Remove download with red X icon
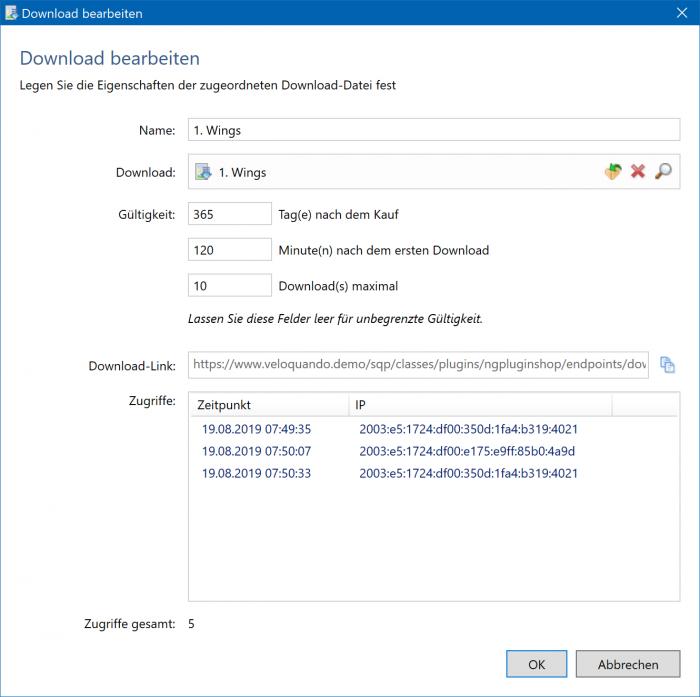This screenshot has height=697, width=700. (638, 172)
